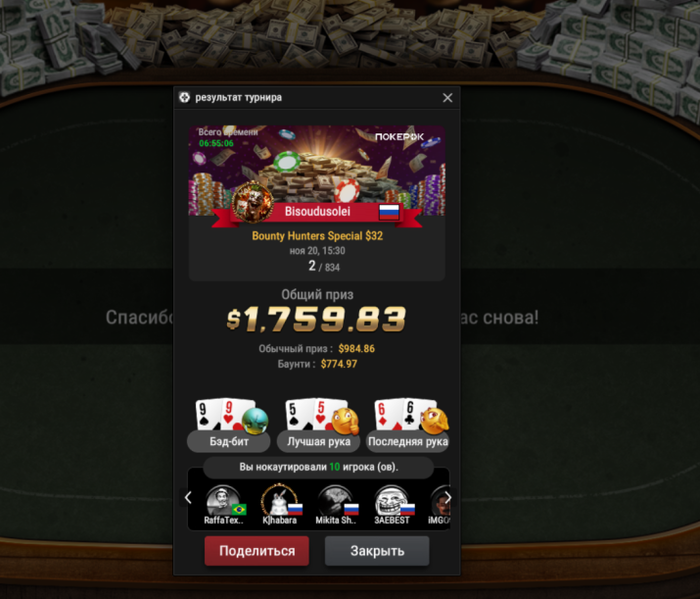Open the Бэд-бит hand replay
The width and height of the screenshot is (700, 599).
point(229,442)
